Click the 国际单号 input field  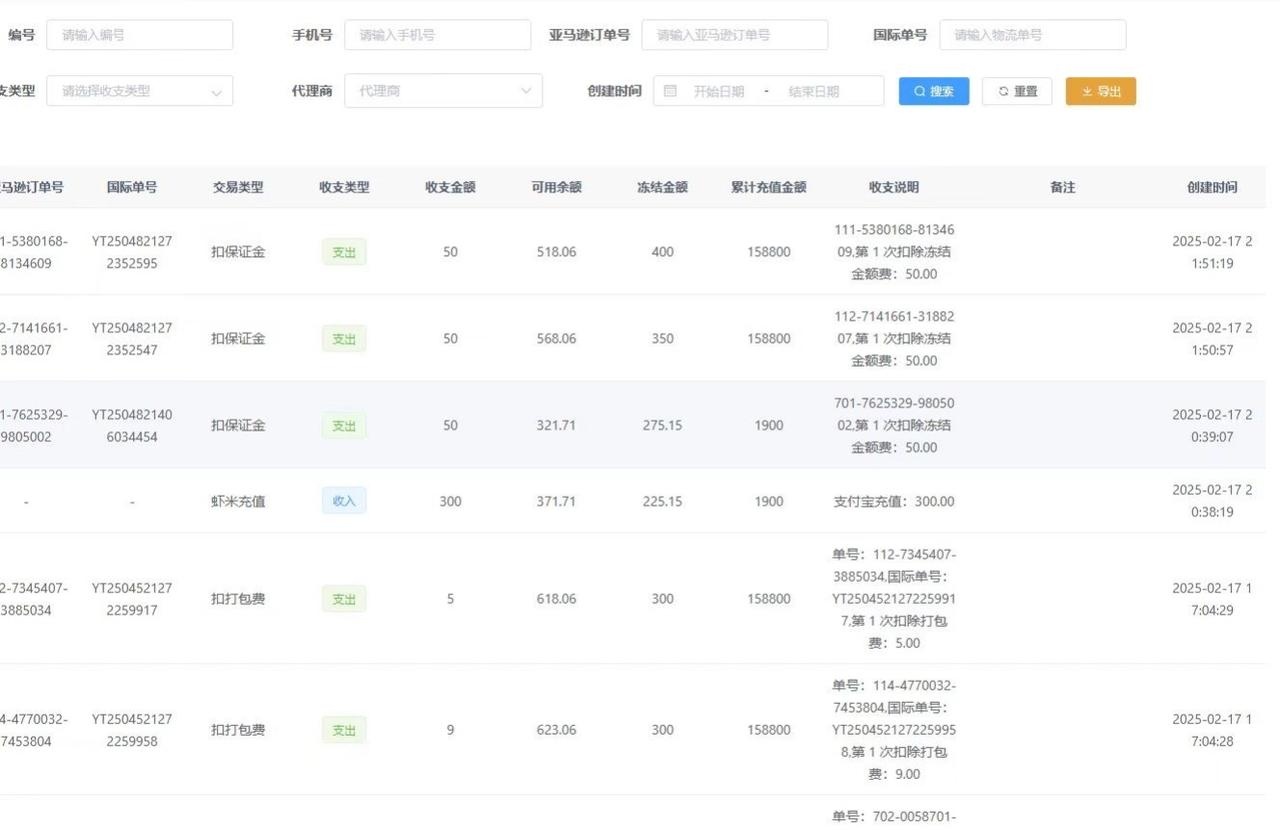pyautogui.click(x=1032, y=35)
